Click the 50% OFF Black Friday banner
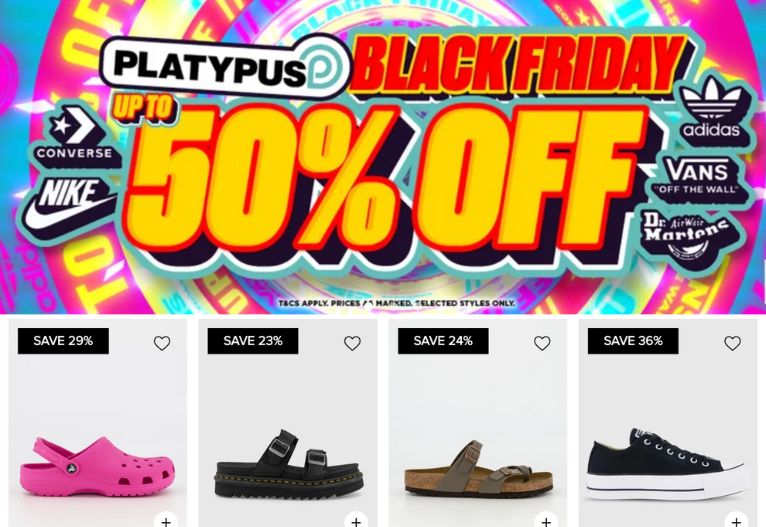This screenshot has height=527, width=766. 383,156
